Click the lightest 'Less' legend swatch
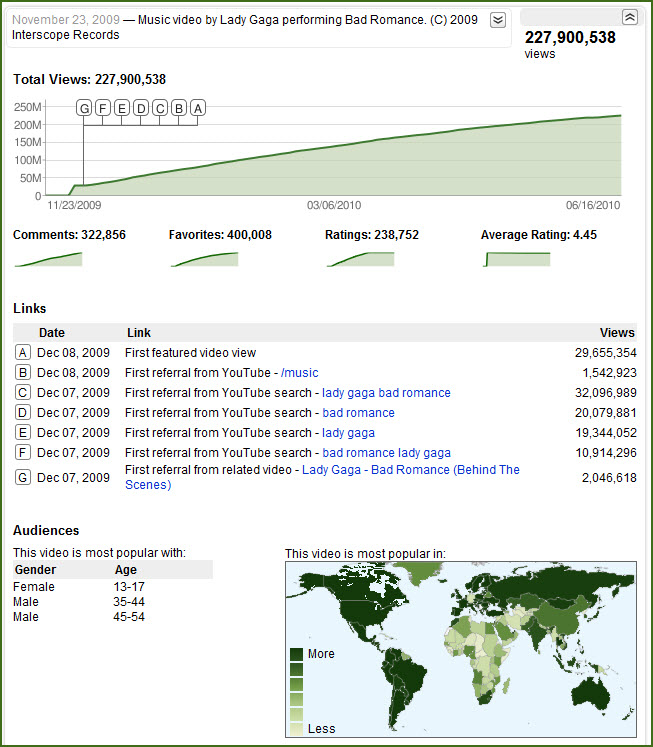 pyautogui.click(x=296, y=729)
